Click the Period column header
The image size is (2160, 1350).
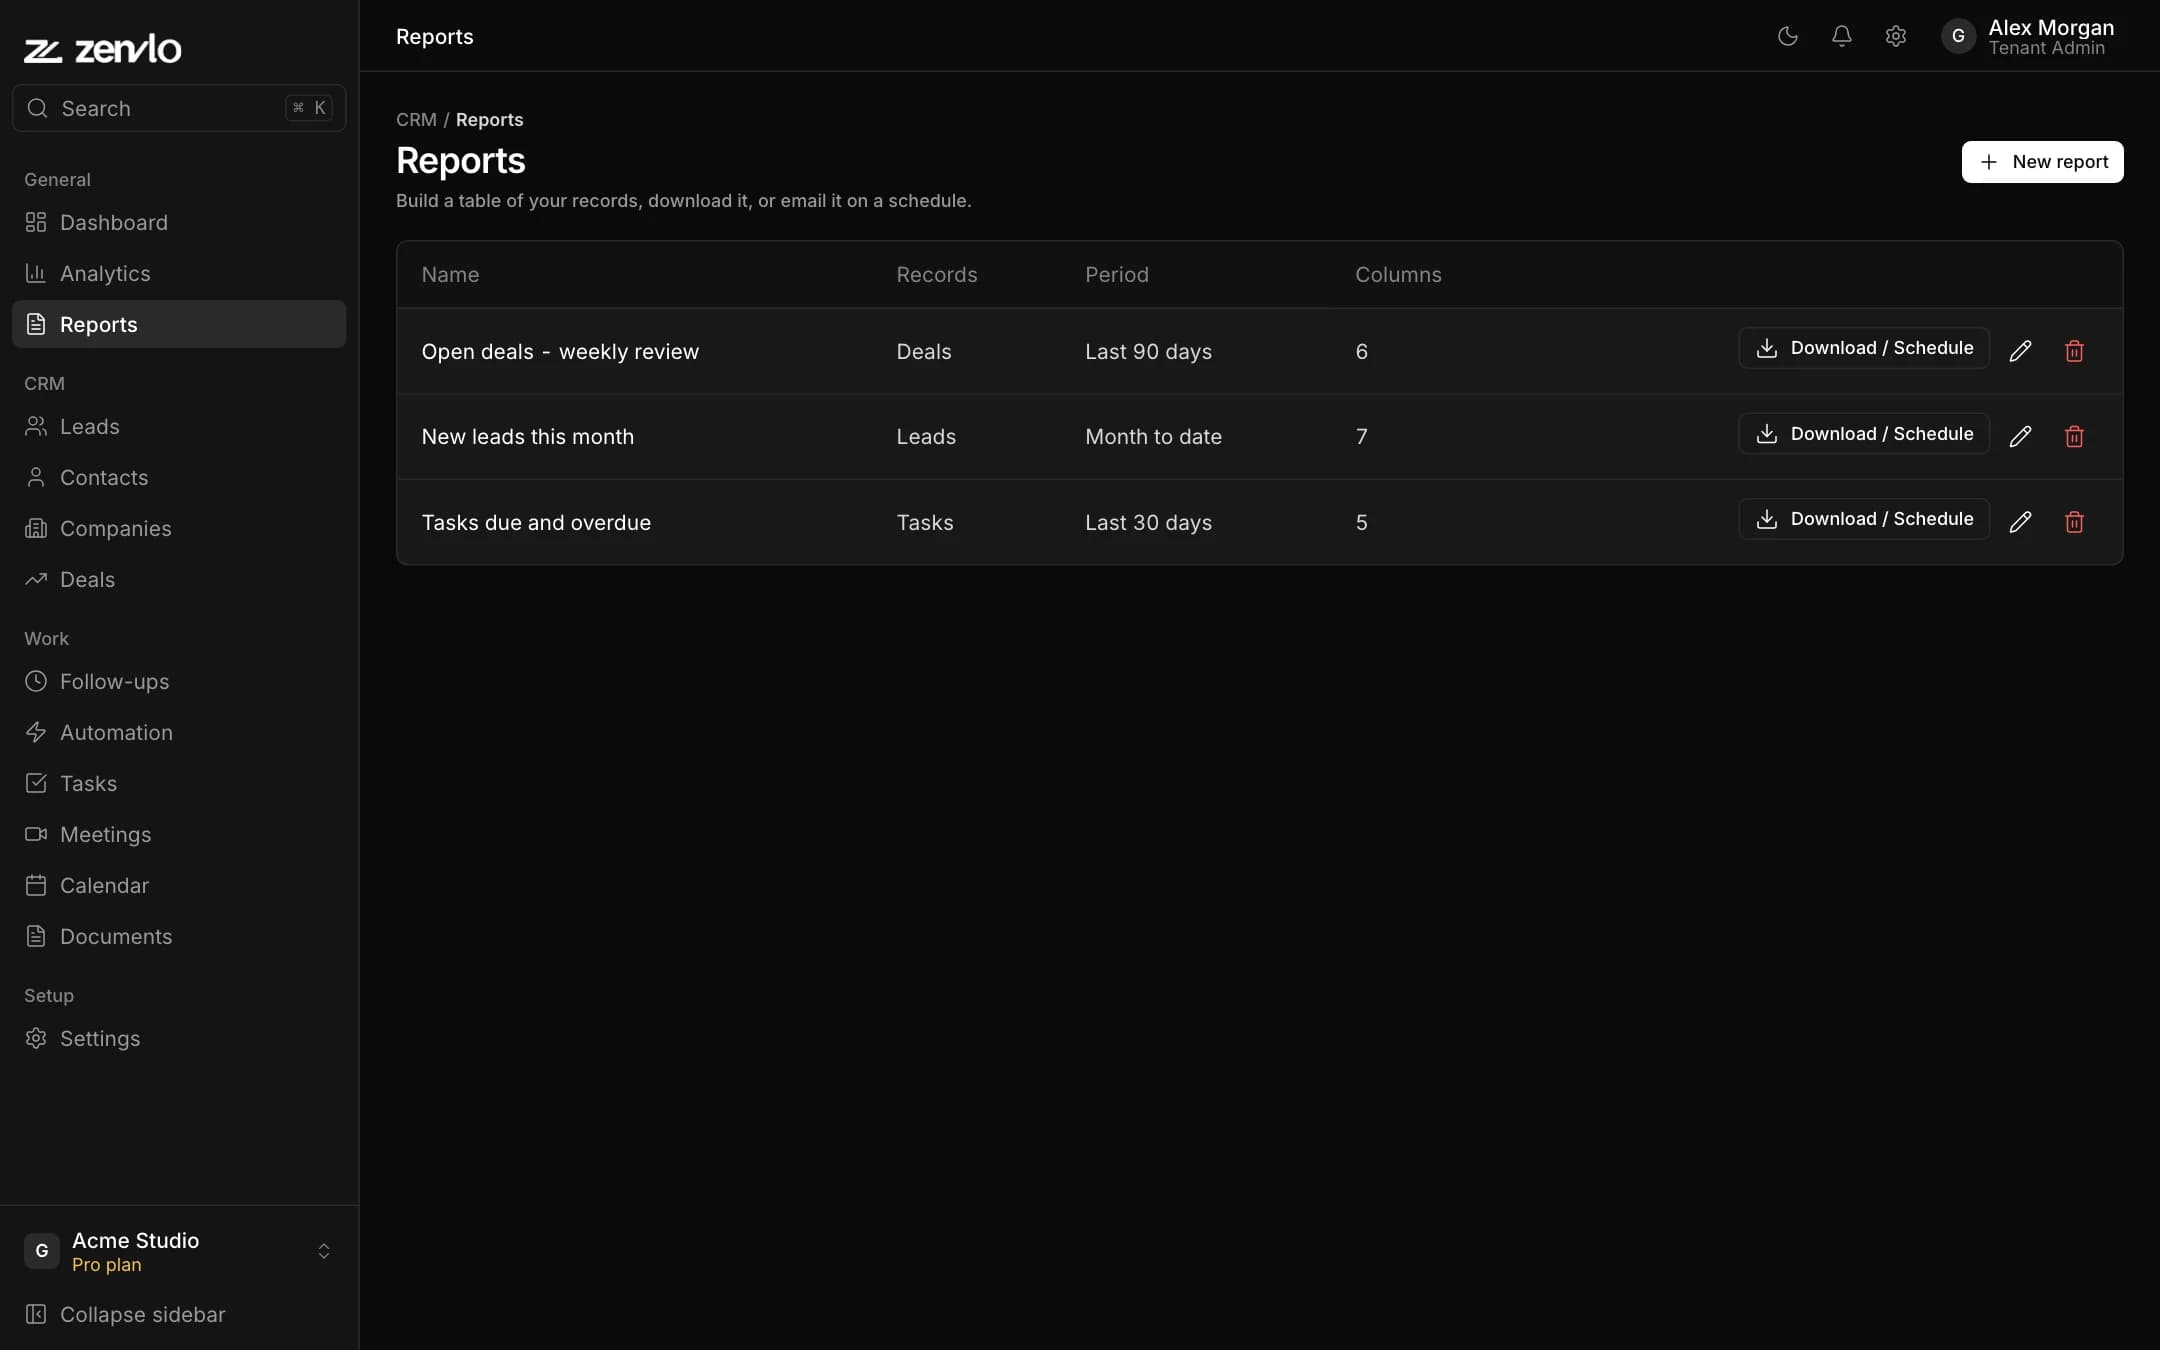pos(1117,275)
